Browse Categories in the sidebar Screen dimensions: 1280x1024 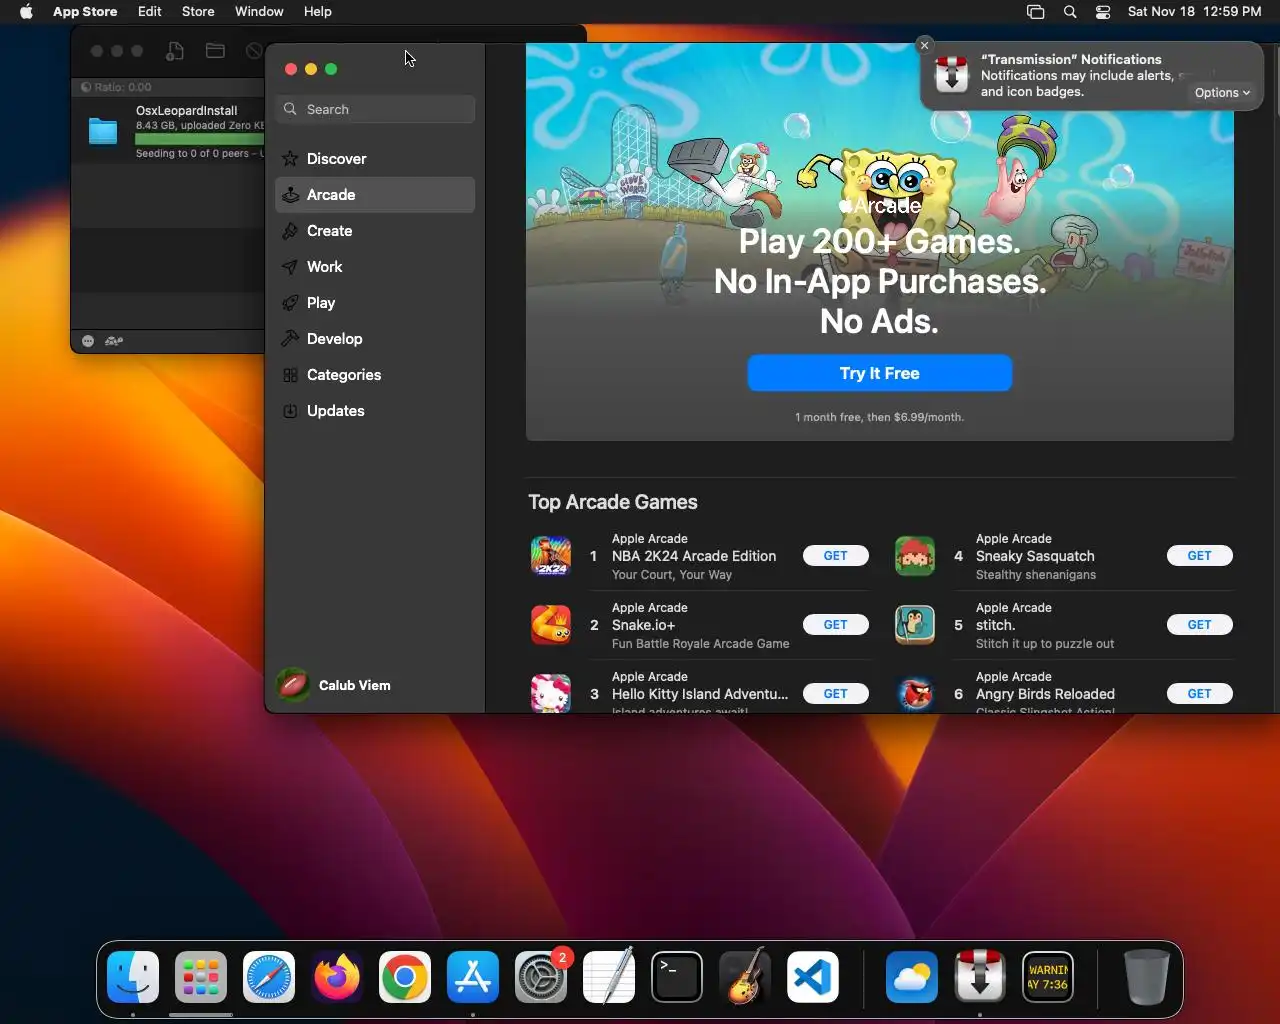pos(375,375)
